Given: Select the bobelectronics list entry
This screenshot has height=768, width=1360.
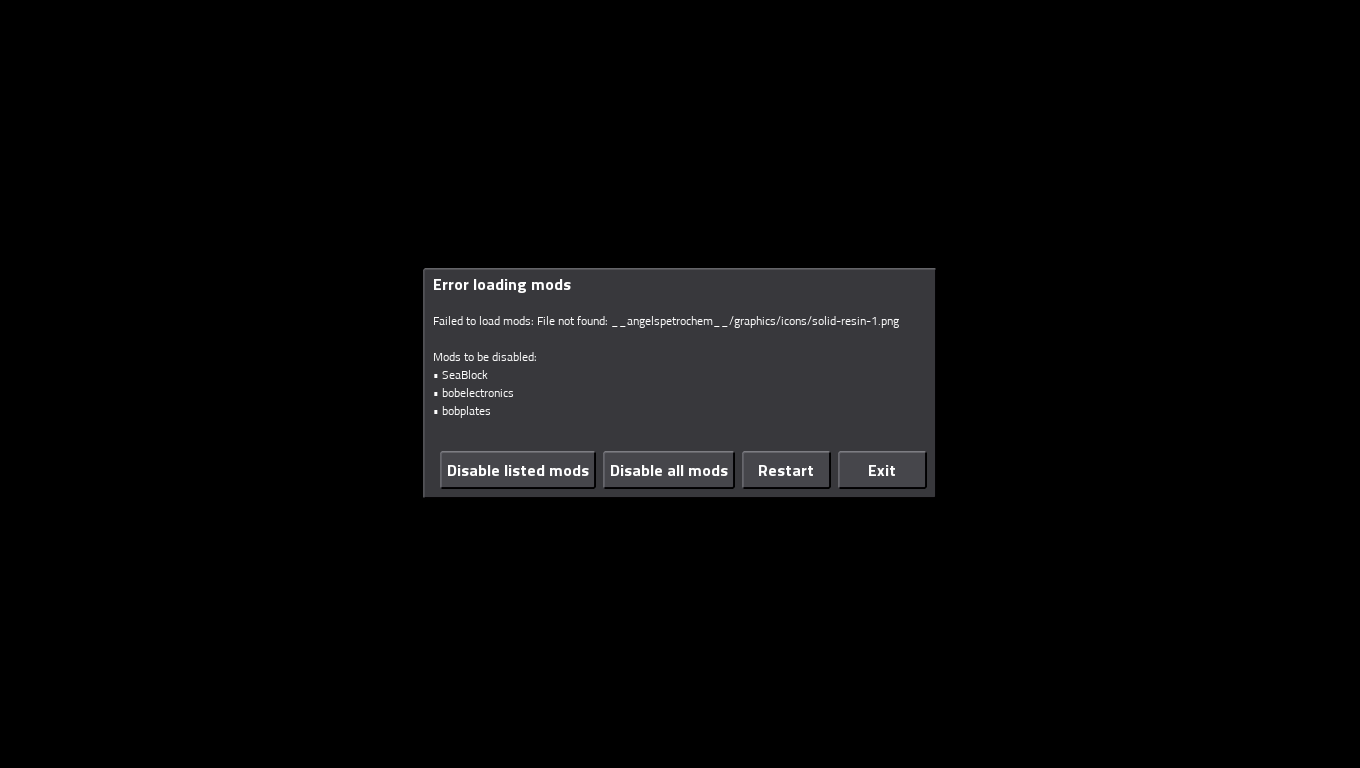Looking at the screenshot, I should point(478,393).
